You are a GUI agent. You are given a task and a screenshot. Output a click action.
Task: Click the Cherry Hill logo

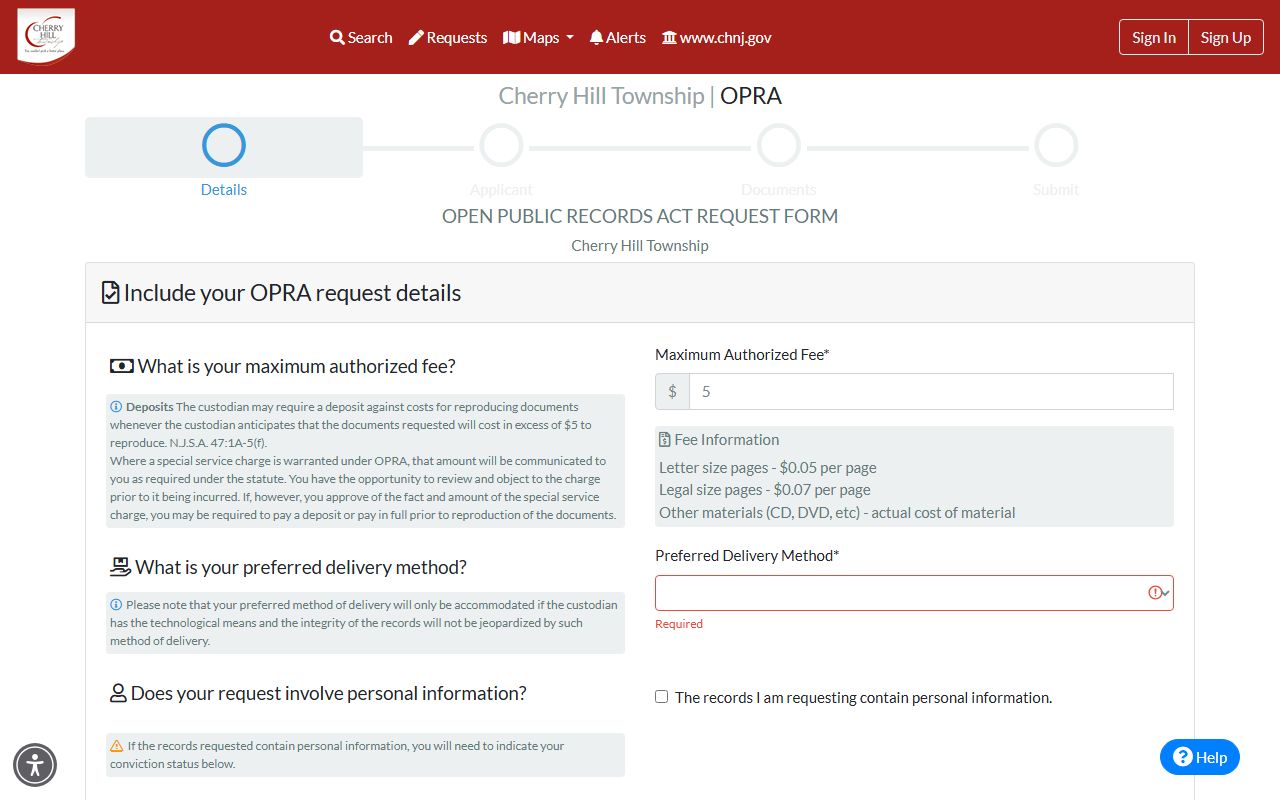[46, 36]
